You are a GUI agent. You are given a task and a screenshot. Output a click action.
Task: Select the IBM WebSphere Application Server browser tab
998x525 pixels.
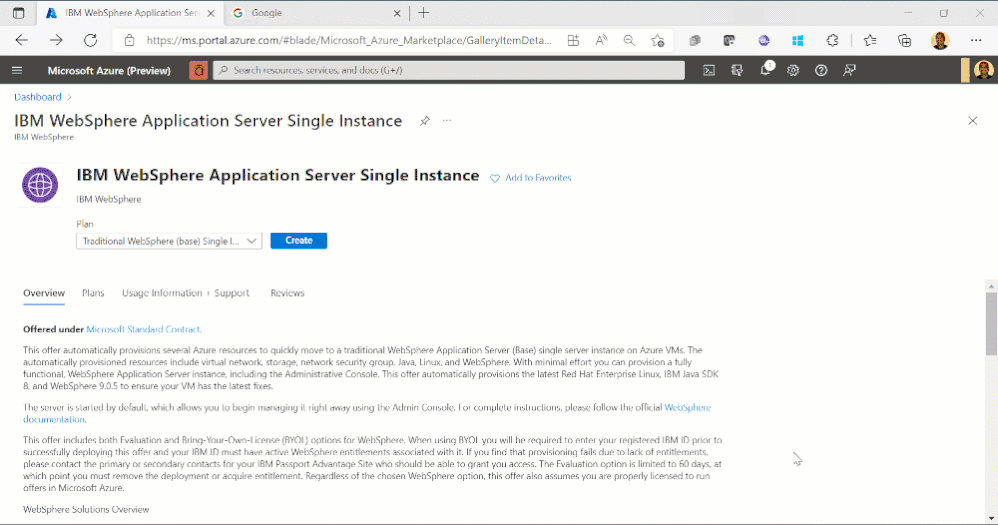pyautogui.click(x=130, y=13)
